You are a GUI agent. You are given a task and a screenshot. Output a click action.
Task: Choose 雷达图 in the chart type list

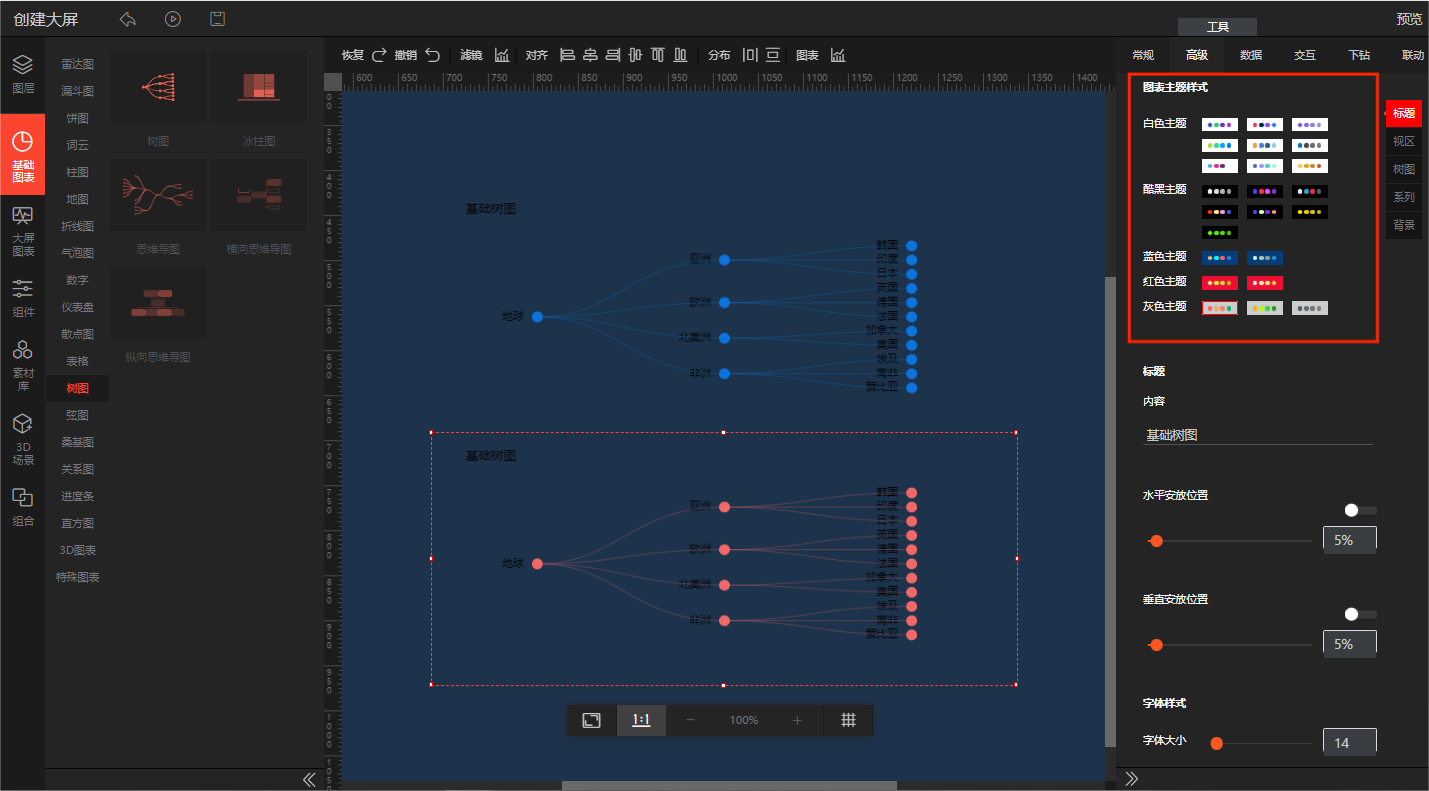coord(77,64)
